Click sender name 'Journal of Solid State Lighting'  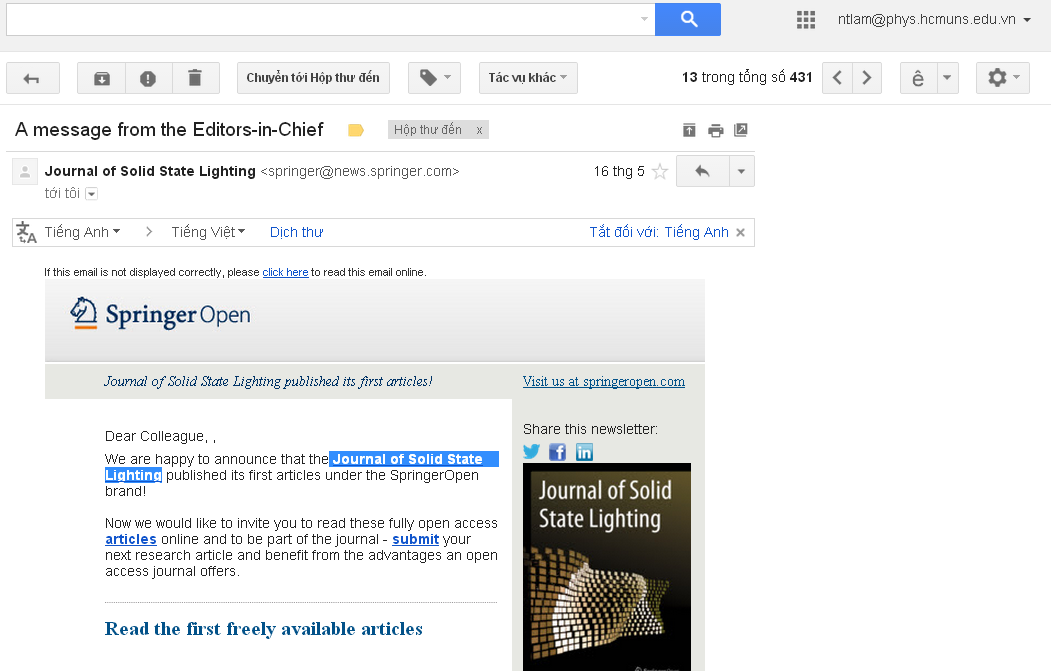150,172
